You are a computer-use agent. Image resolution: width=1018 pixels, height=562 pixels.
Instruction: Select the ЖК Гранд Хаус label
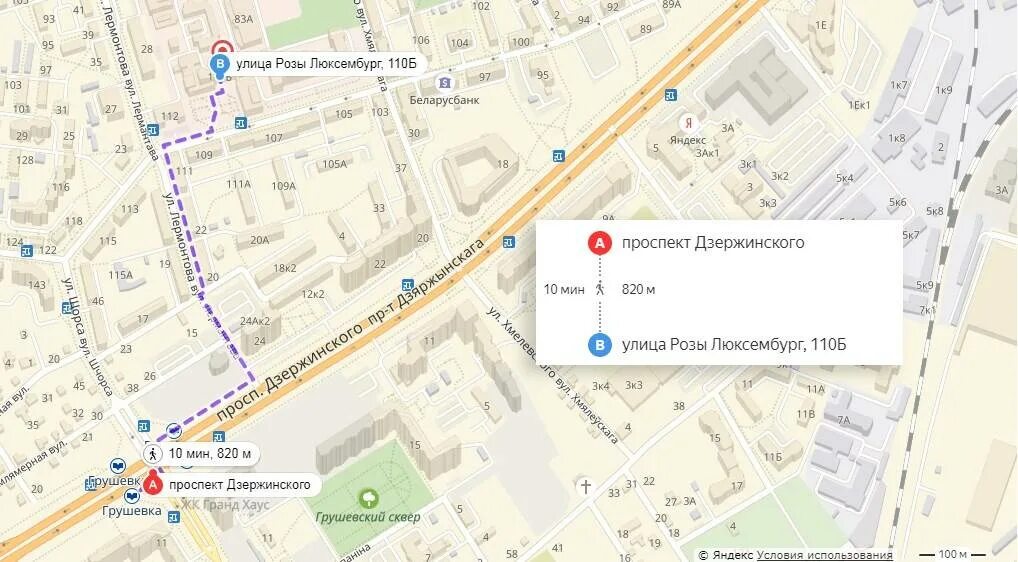pyautogui.click(x=225, y=504)
